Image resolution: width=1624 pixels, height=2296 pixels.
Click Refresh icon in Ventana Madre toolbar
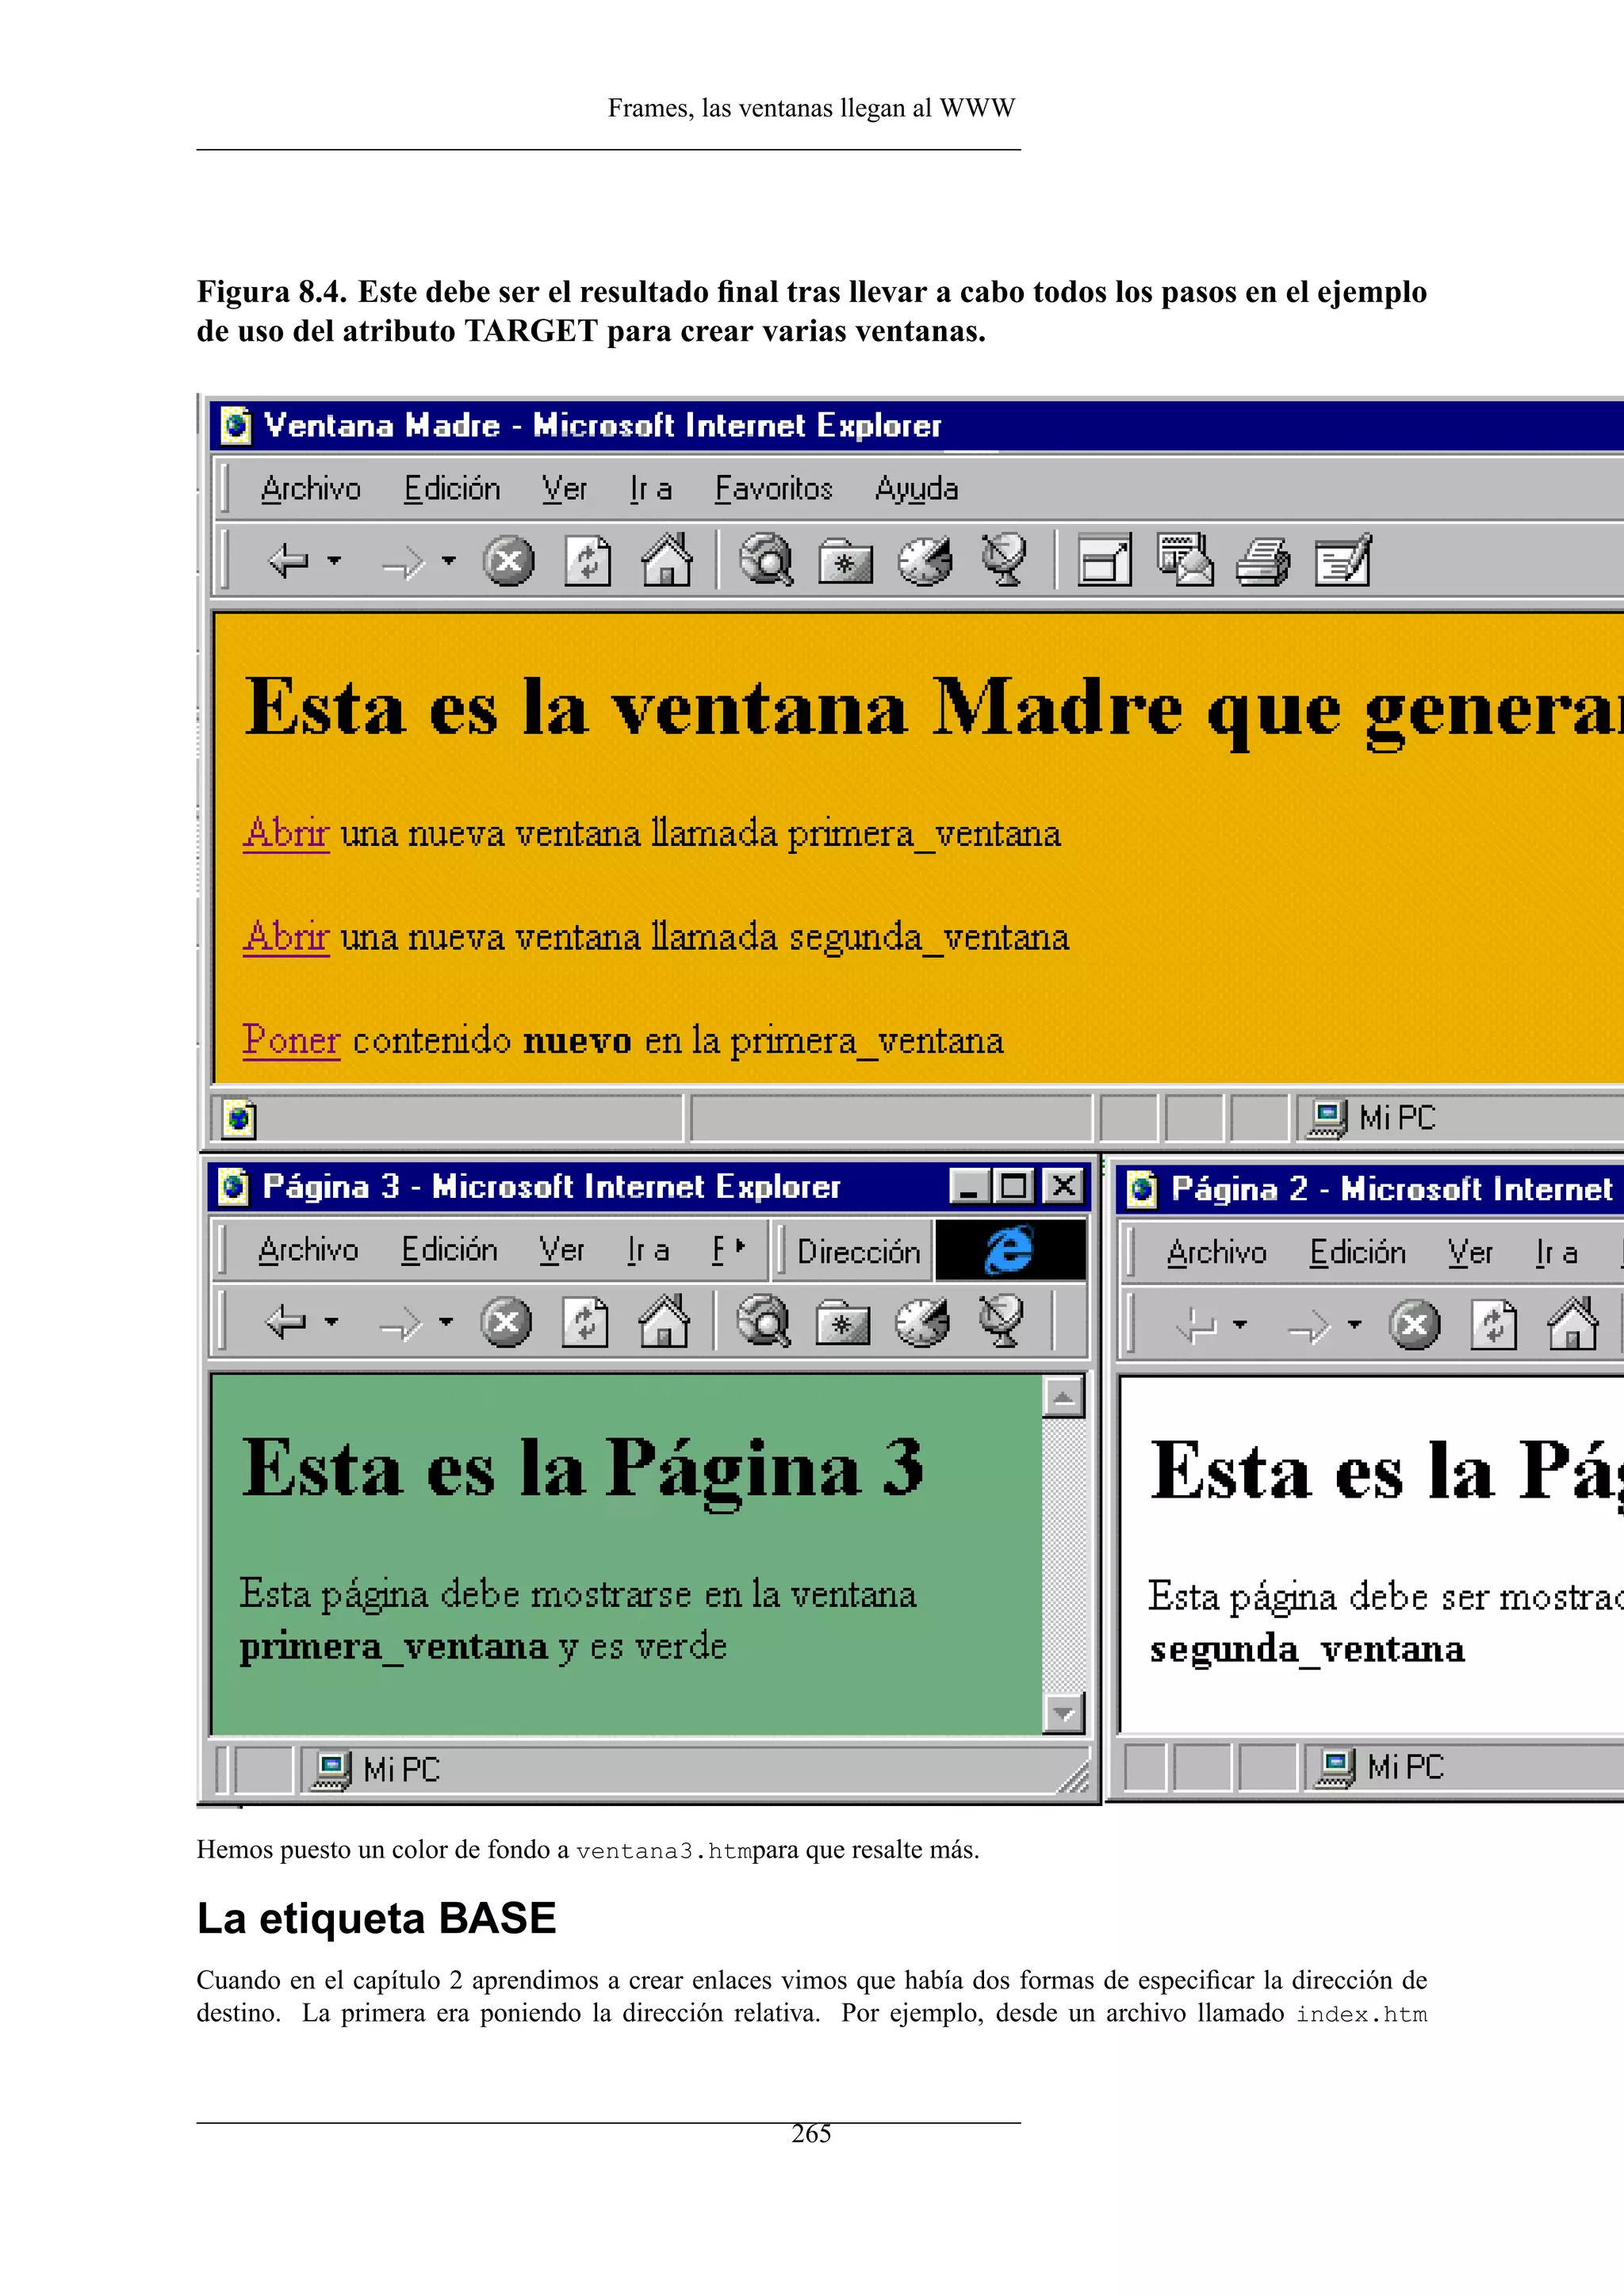[x=587, y=561]
